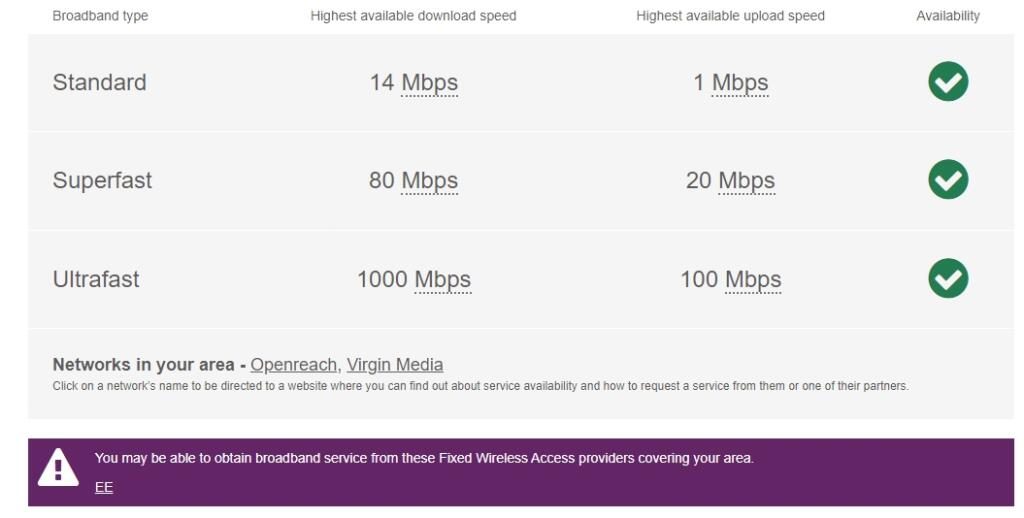Click Mbps abbreviation beside 14 download
Image resolution: width=1024 pixels, height=518 pixels.
tap(429, 83)
